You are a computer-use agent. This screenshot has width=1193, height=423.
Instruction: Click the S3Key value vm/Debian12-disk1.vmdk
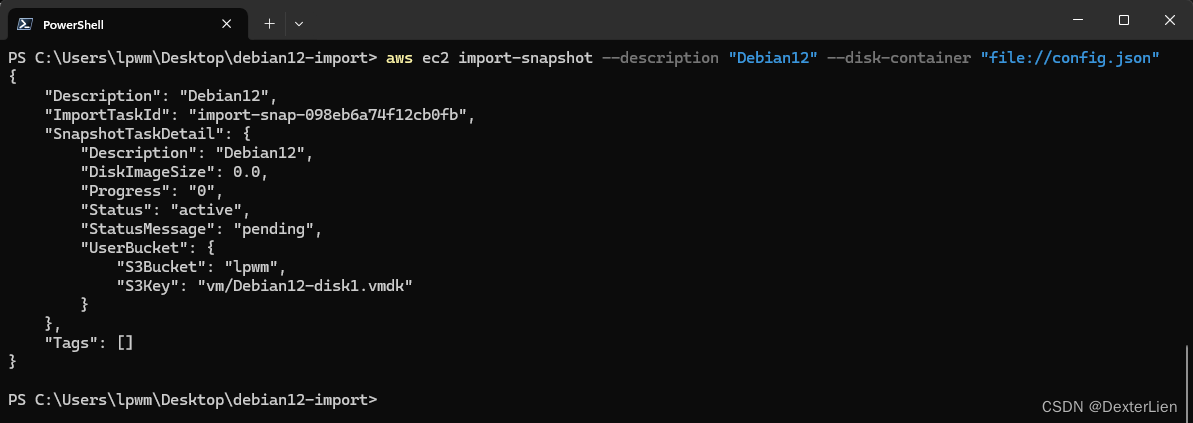click(x=304, y=286)
